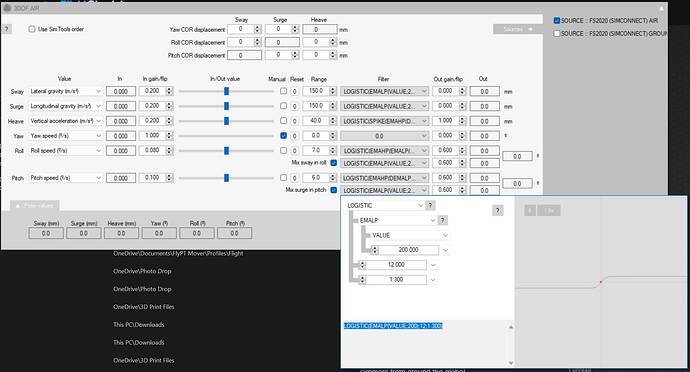Click the Heave Out gain/flip stepper (1.000)

point(462,121)
